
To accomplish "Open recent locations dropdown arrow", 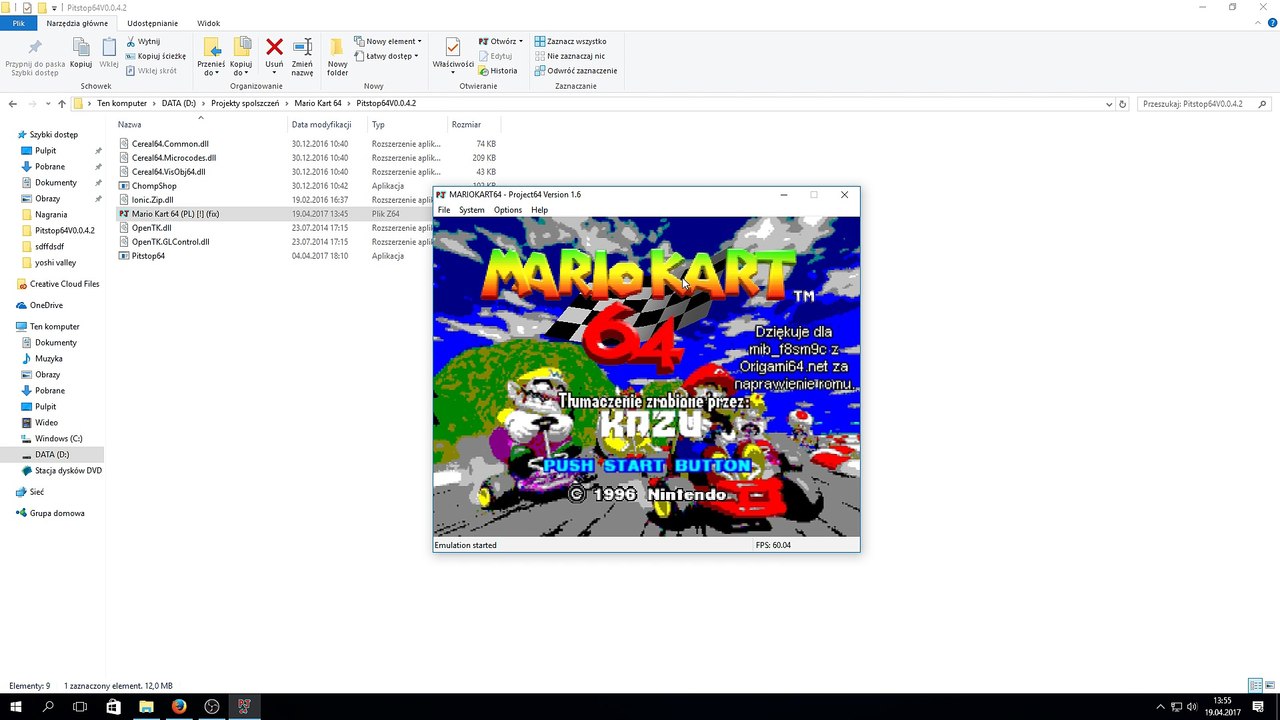I will coord(47,104).
